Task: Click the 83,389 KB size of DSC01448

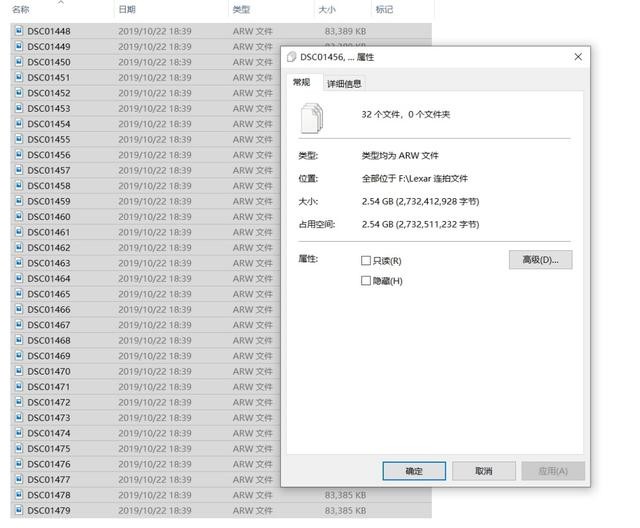Action: point(345,31)
